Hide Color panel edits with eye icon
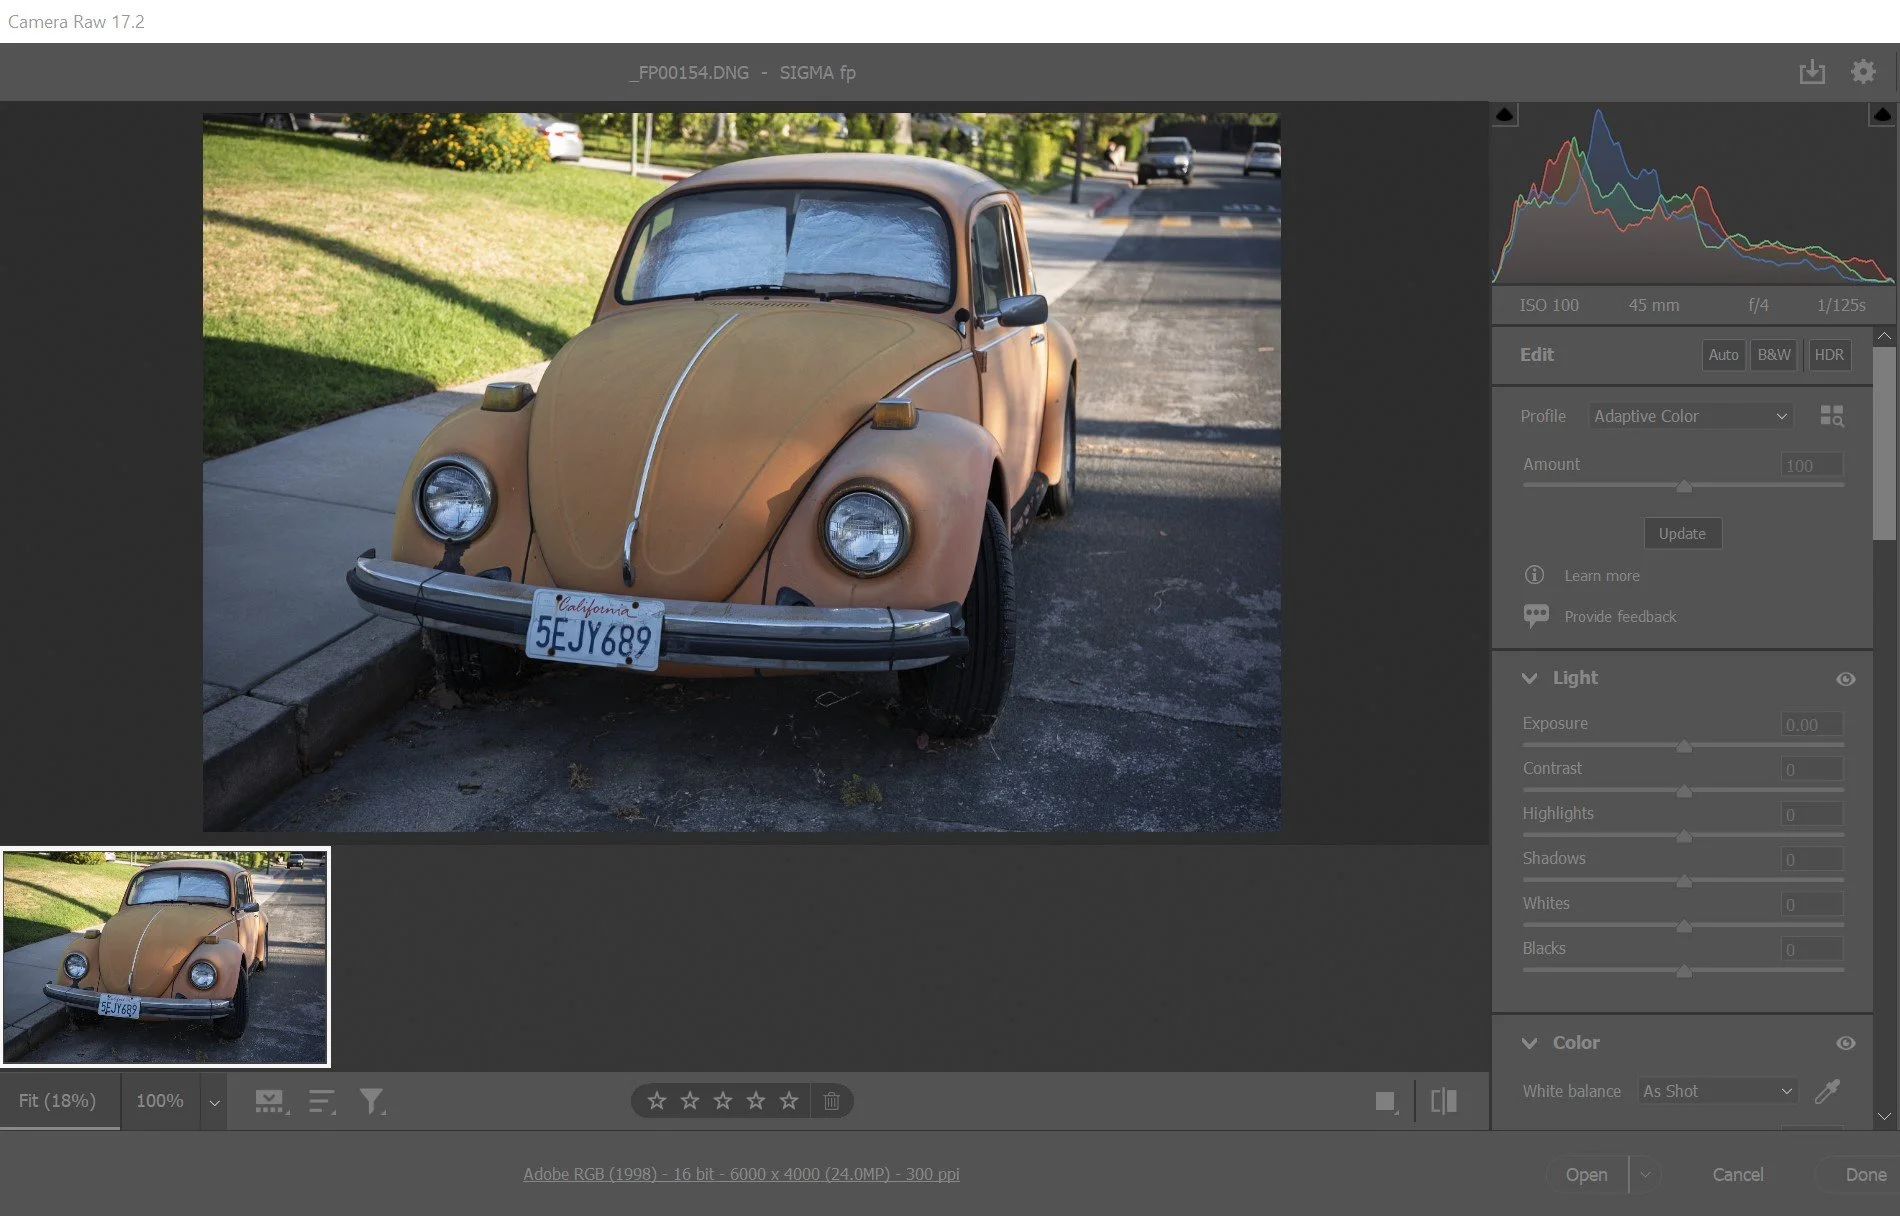 tap(1845, 1043)
